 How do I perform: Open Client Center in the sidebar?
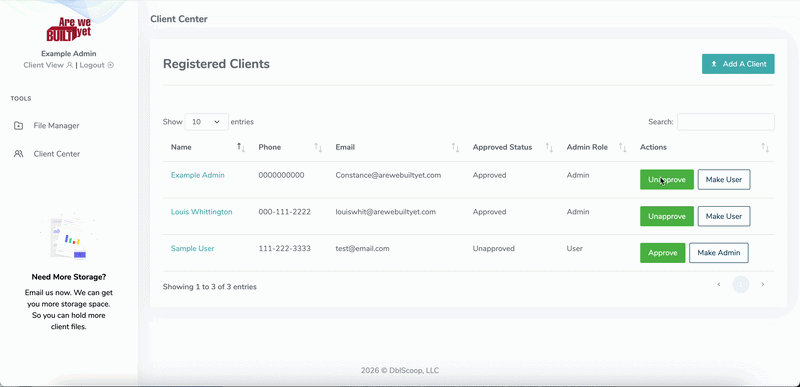[x=57, y=153]
